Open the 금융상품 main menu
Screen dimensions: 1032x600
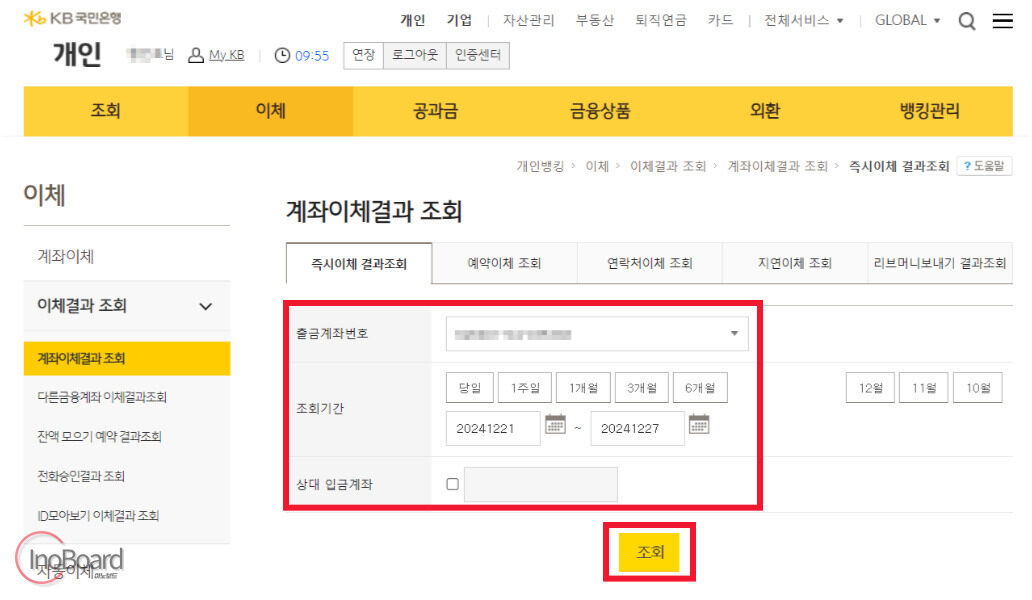[600, 111]
